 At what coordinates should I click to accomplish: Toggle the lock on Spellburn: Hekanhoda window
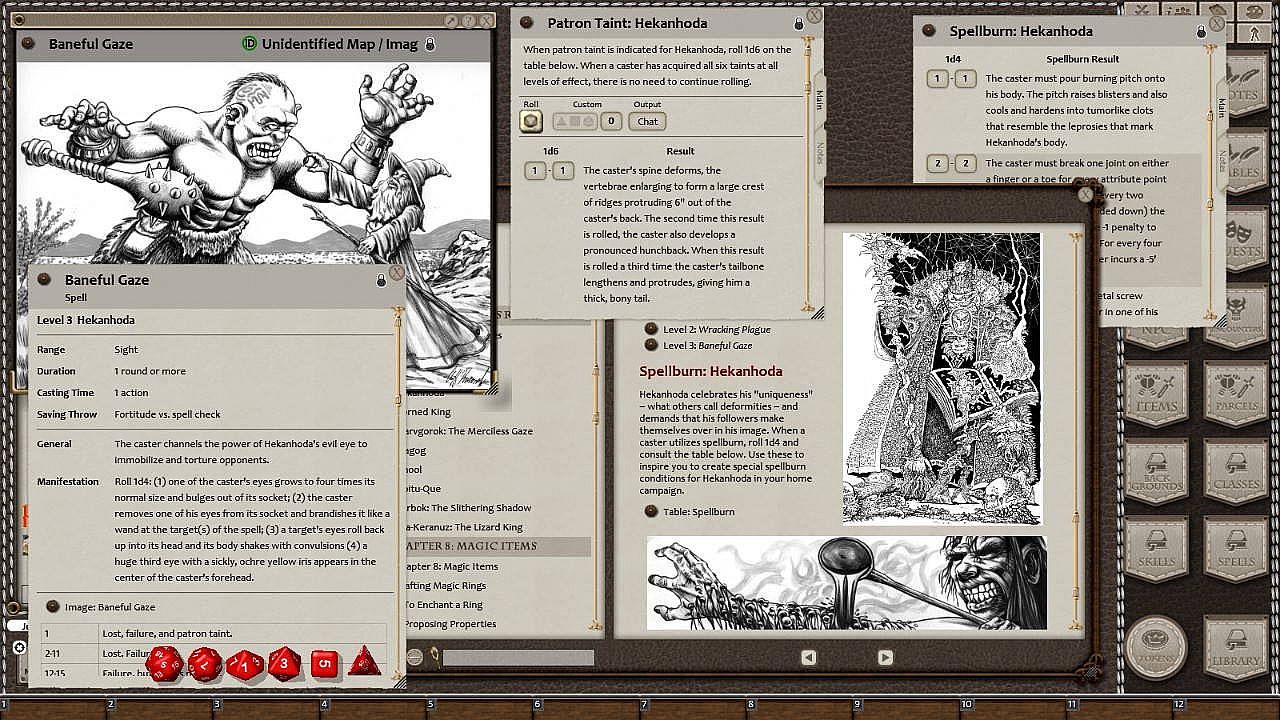coord(1201,32)
